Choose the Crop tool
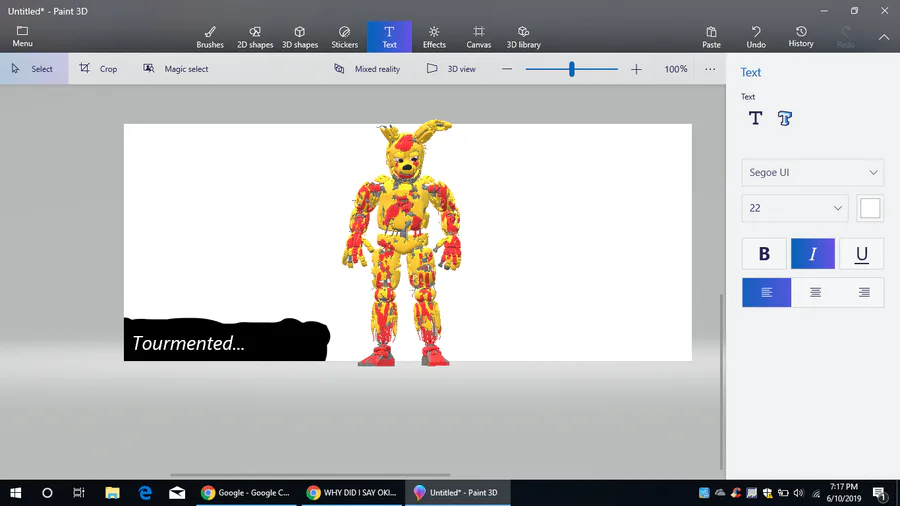The image size is (900, 506). 98,69
